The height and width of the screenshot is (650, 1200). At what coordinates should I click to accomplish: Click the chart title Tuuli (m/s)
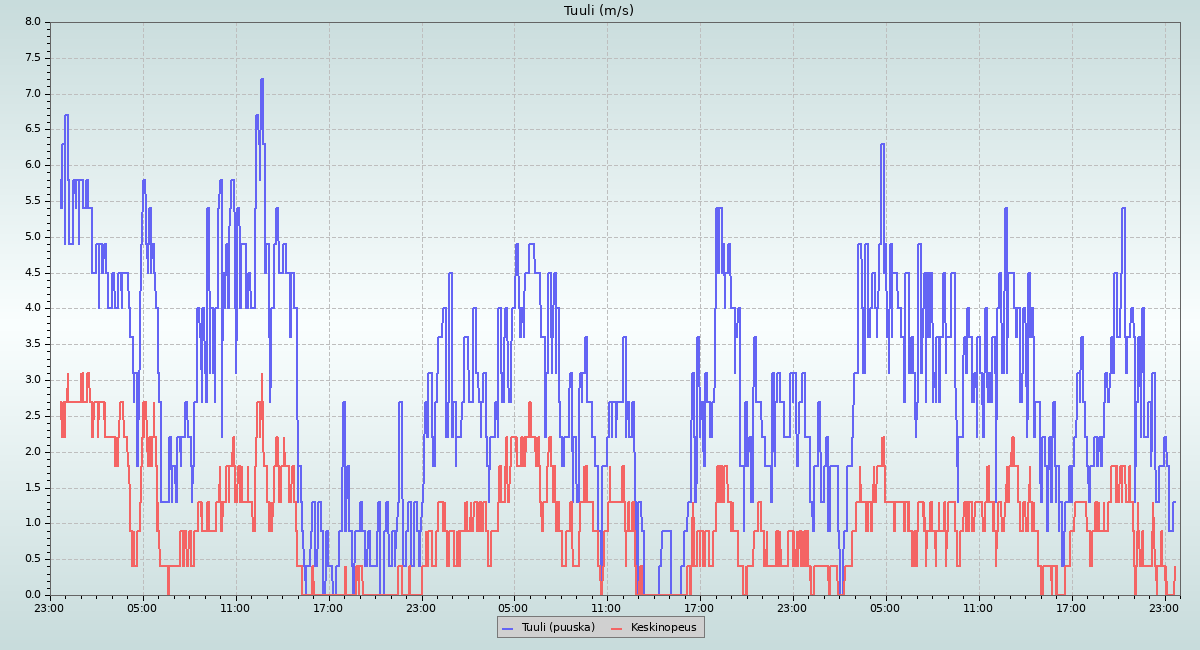(599, 11)
